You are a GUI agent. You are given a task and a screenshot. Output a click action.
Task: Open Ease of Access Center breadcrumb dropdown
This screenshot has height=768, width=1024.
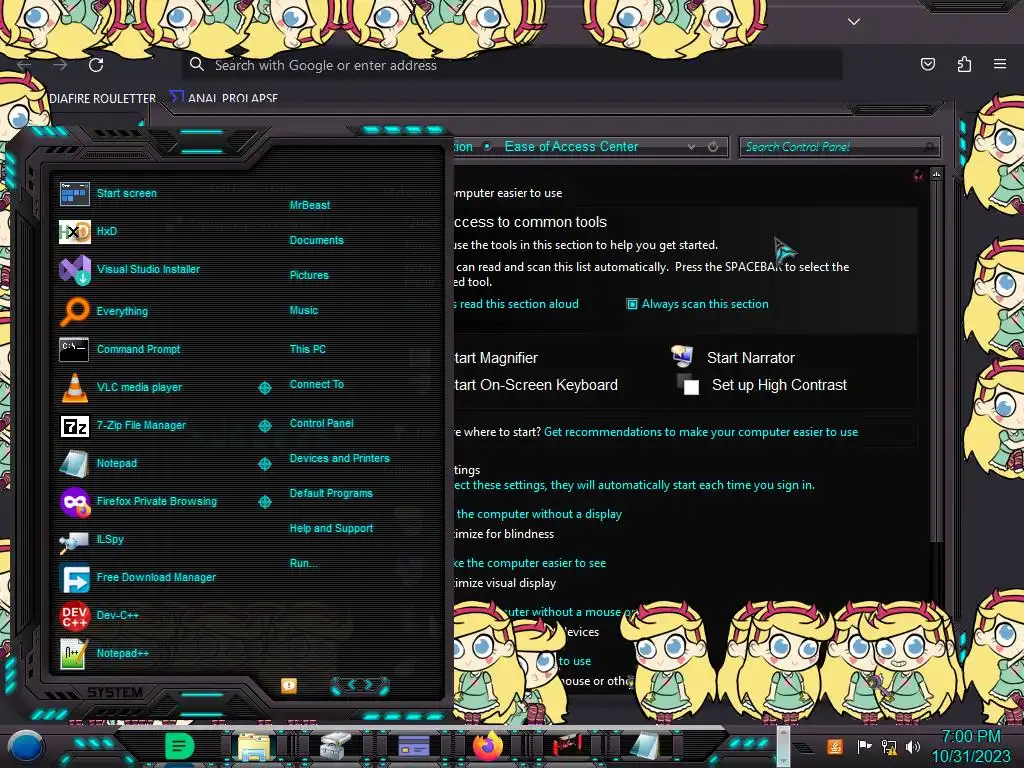(691, 147)
